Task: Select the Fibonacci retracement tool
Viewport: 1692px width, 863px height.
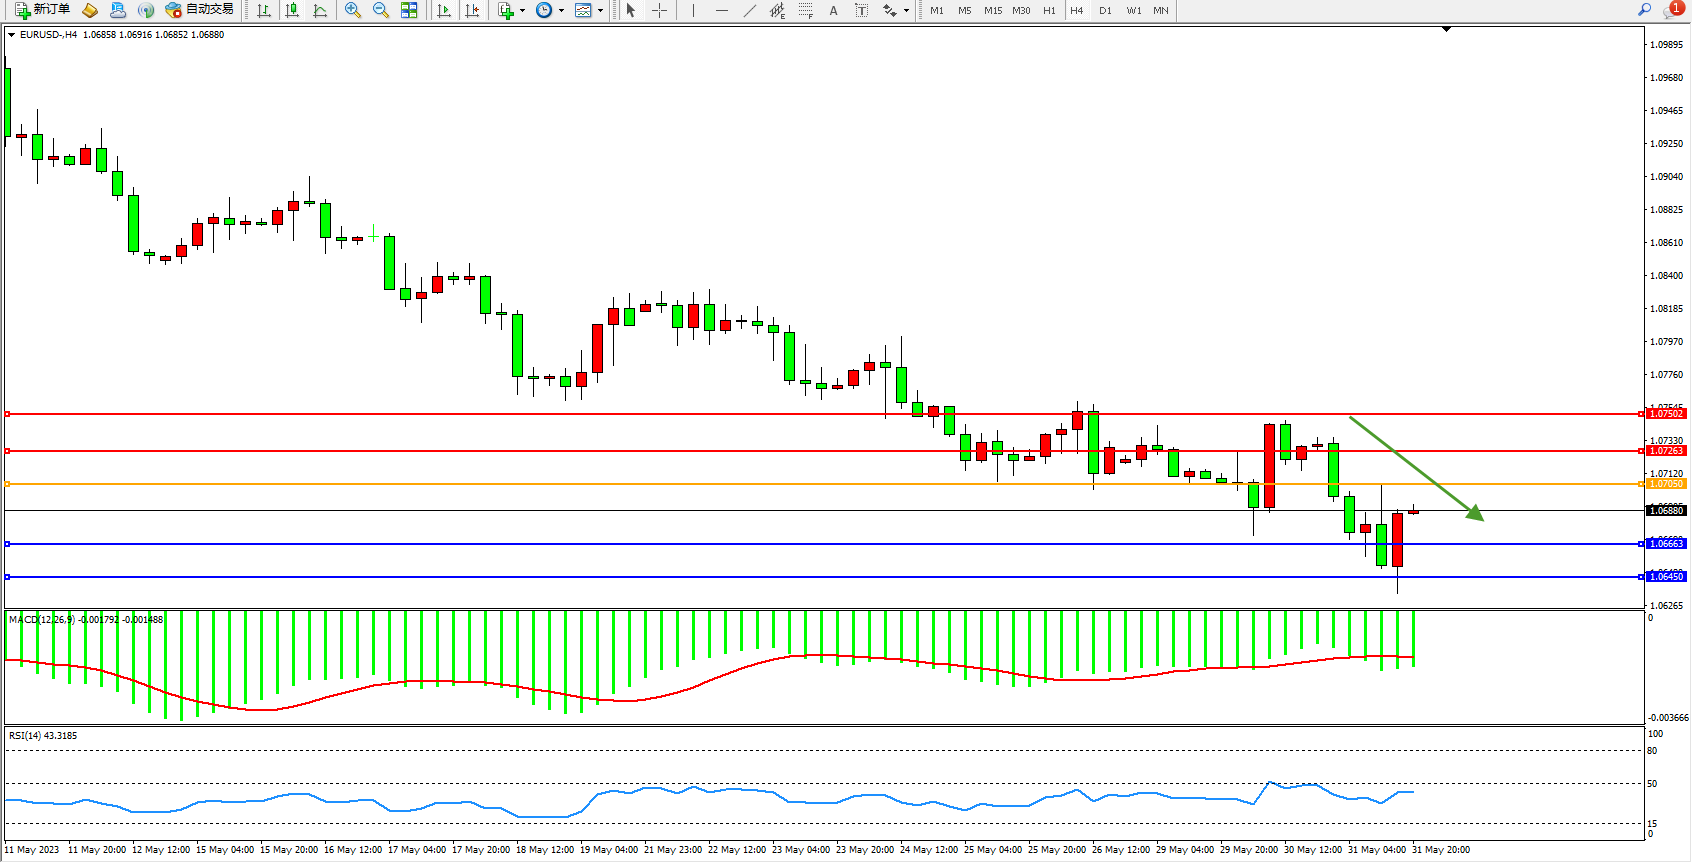Action: [x=806, y=10]
